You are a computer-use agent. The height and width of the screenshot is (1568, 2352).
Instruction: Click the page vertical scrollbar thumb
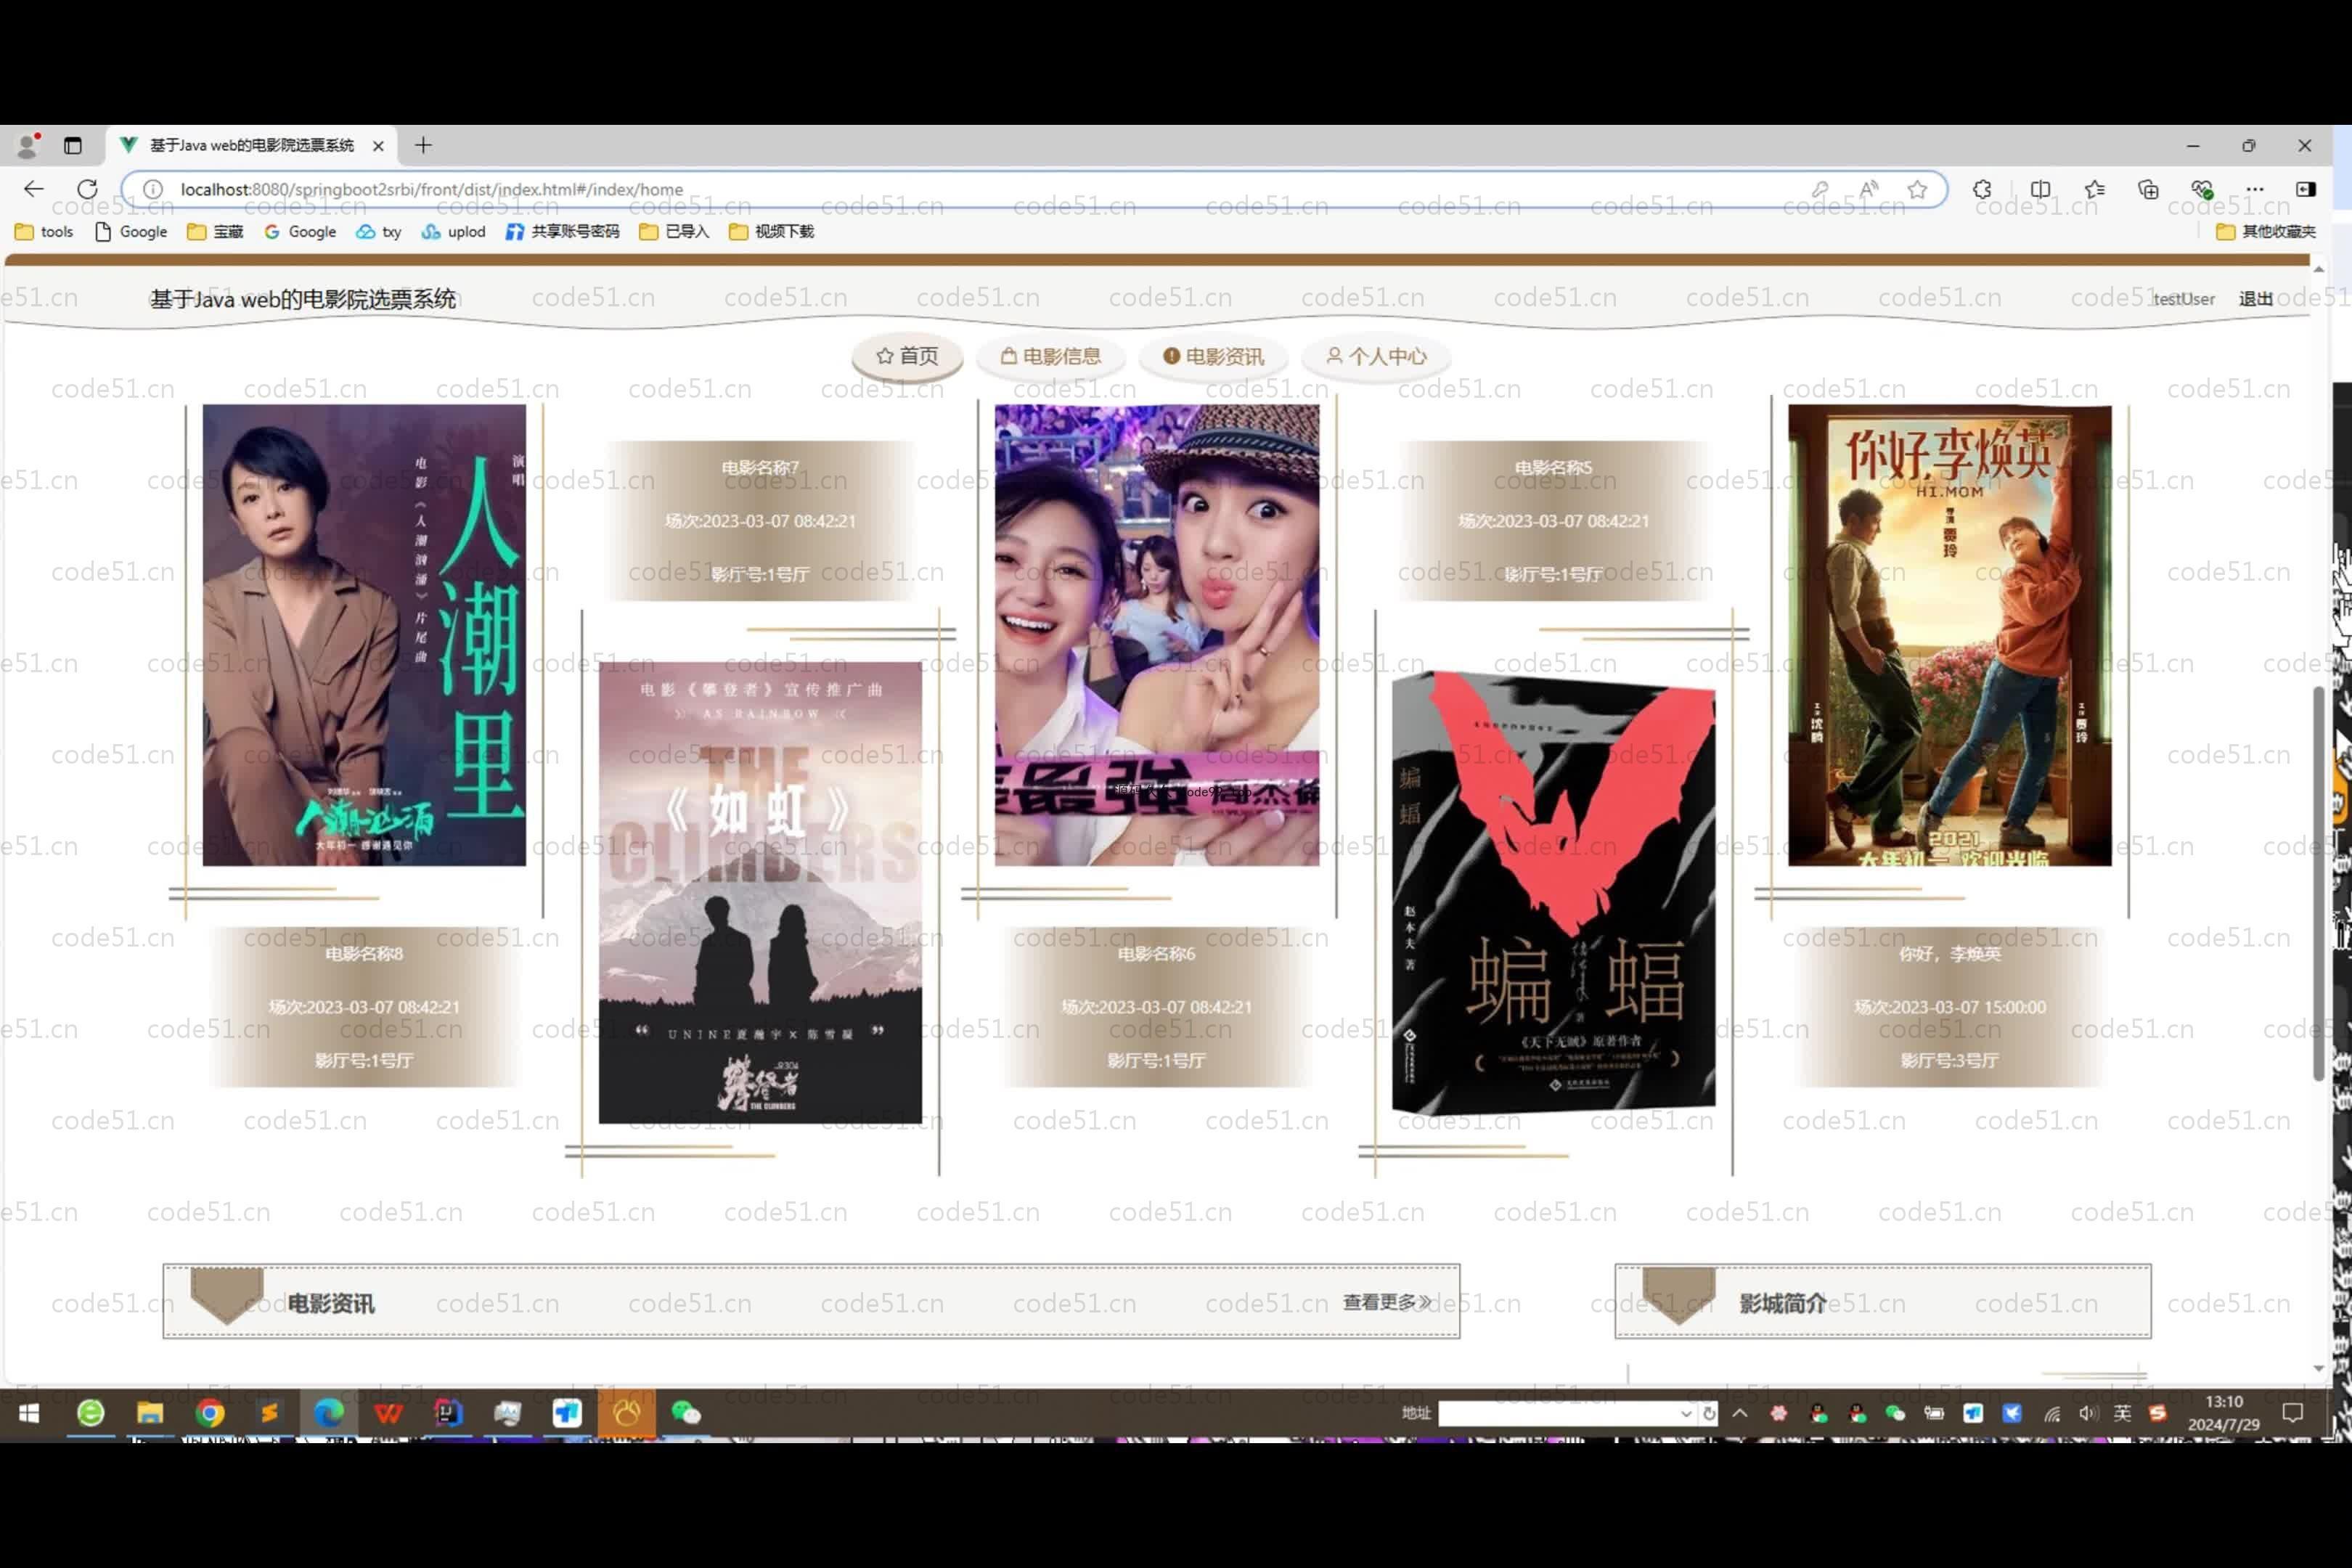coord(2318,884)
